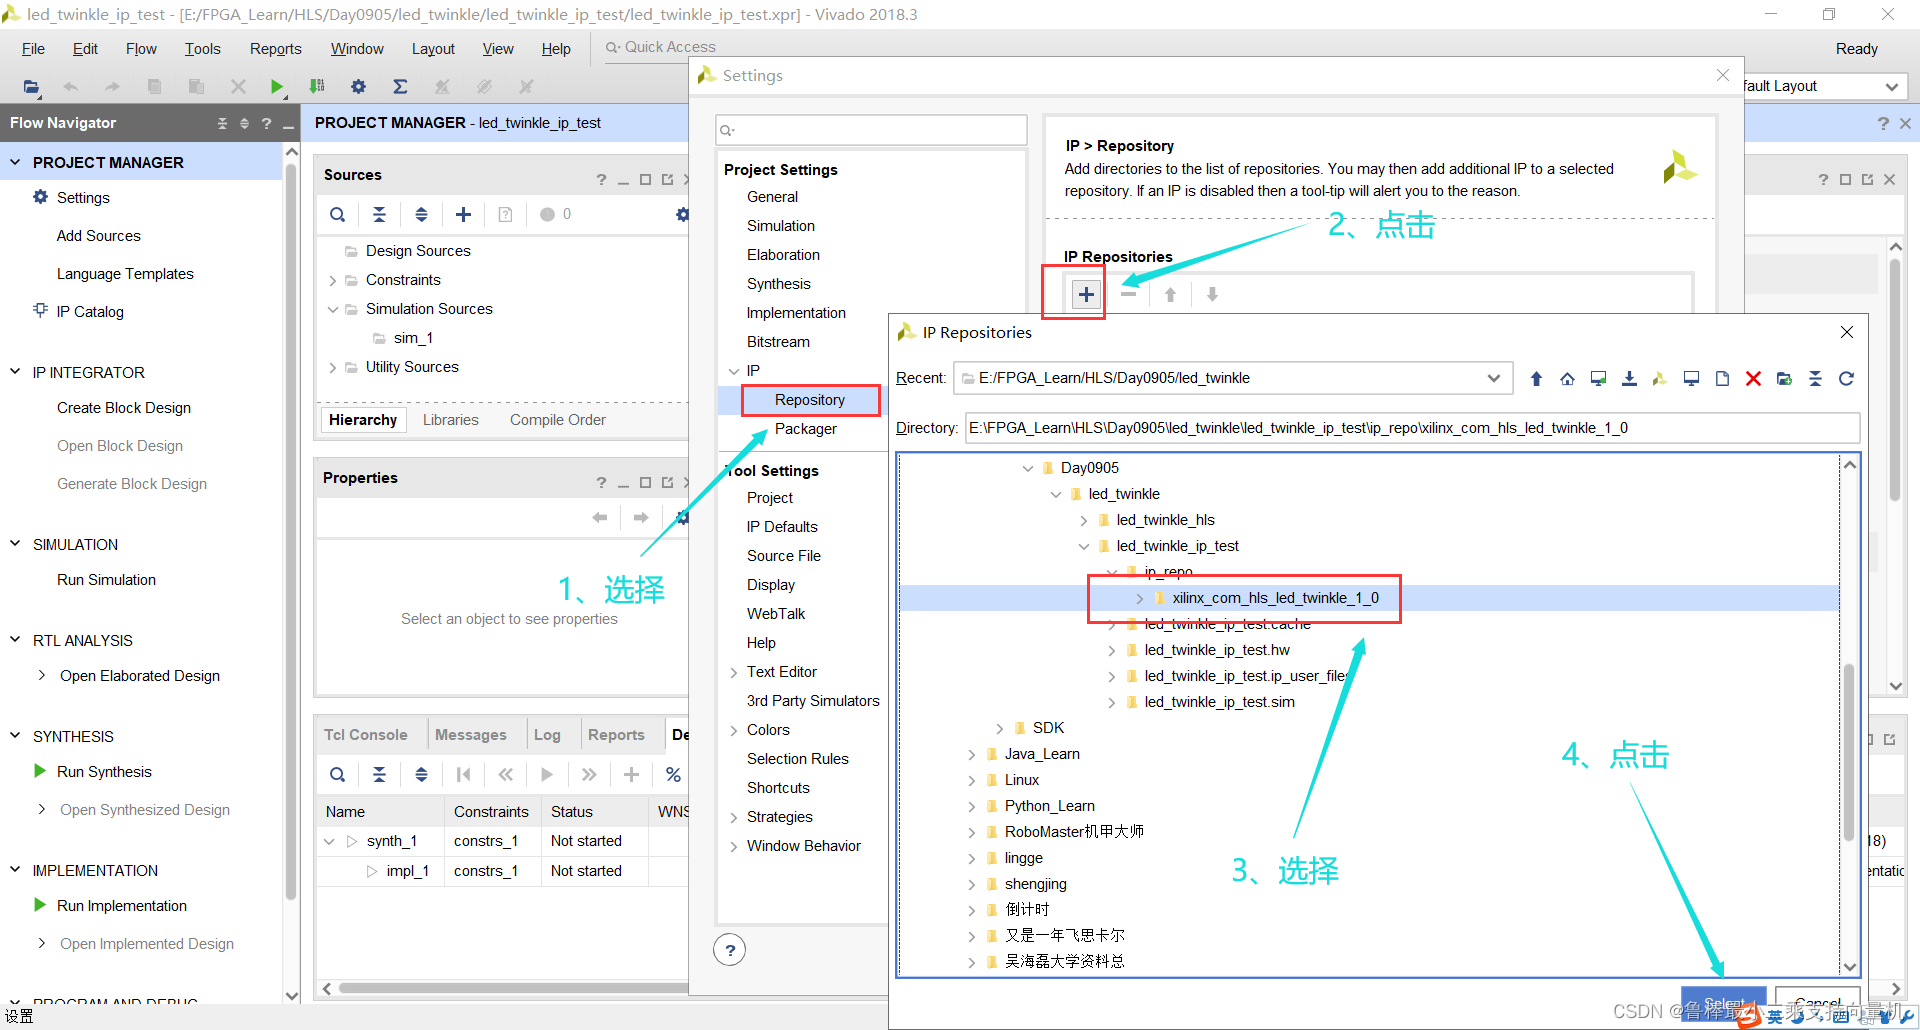Click the Flow Navigator help question mark
The height and width of the screenshot is (1030, 1920).
(x=266, y=123)
